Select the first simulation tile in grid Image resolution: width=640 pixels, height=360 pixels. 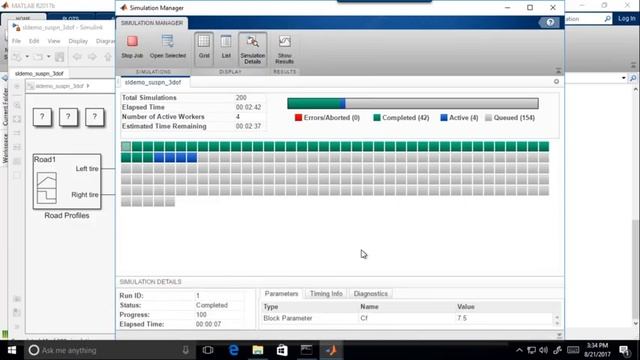pyautogui.click(x=126, y=147)
